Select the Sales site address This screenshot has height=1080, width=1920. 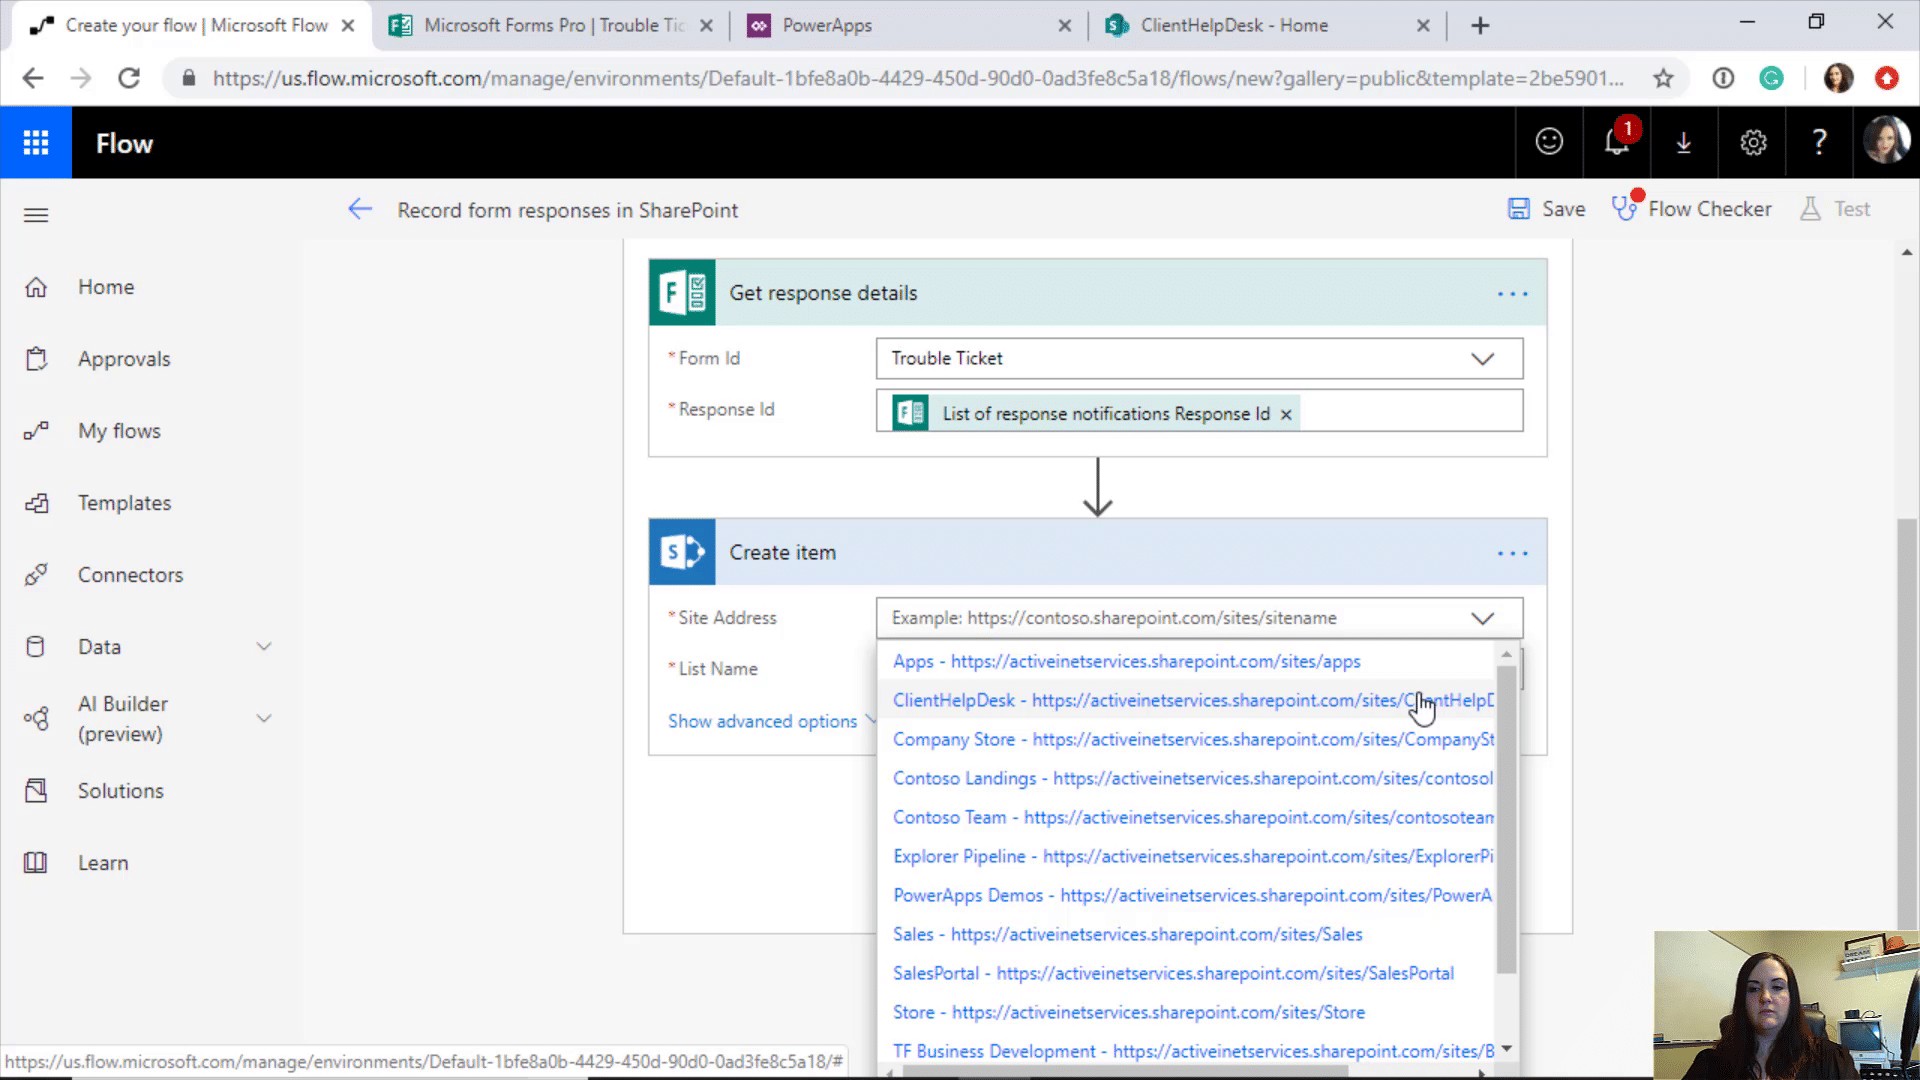tap(1127, 934)
